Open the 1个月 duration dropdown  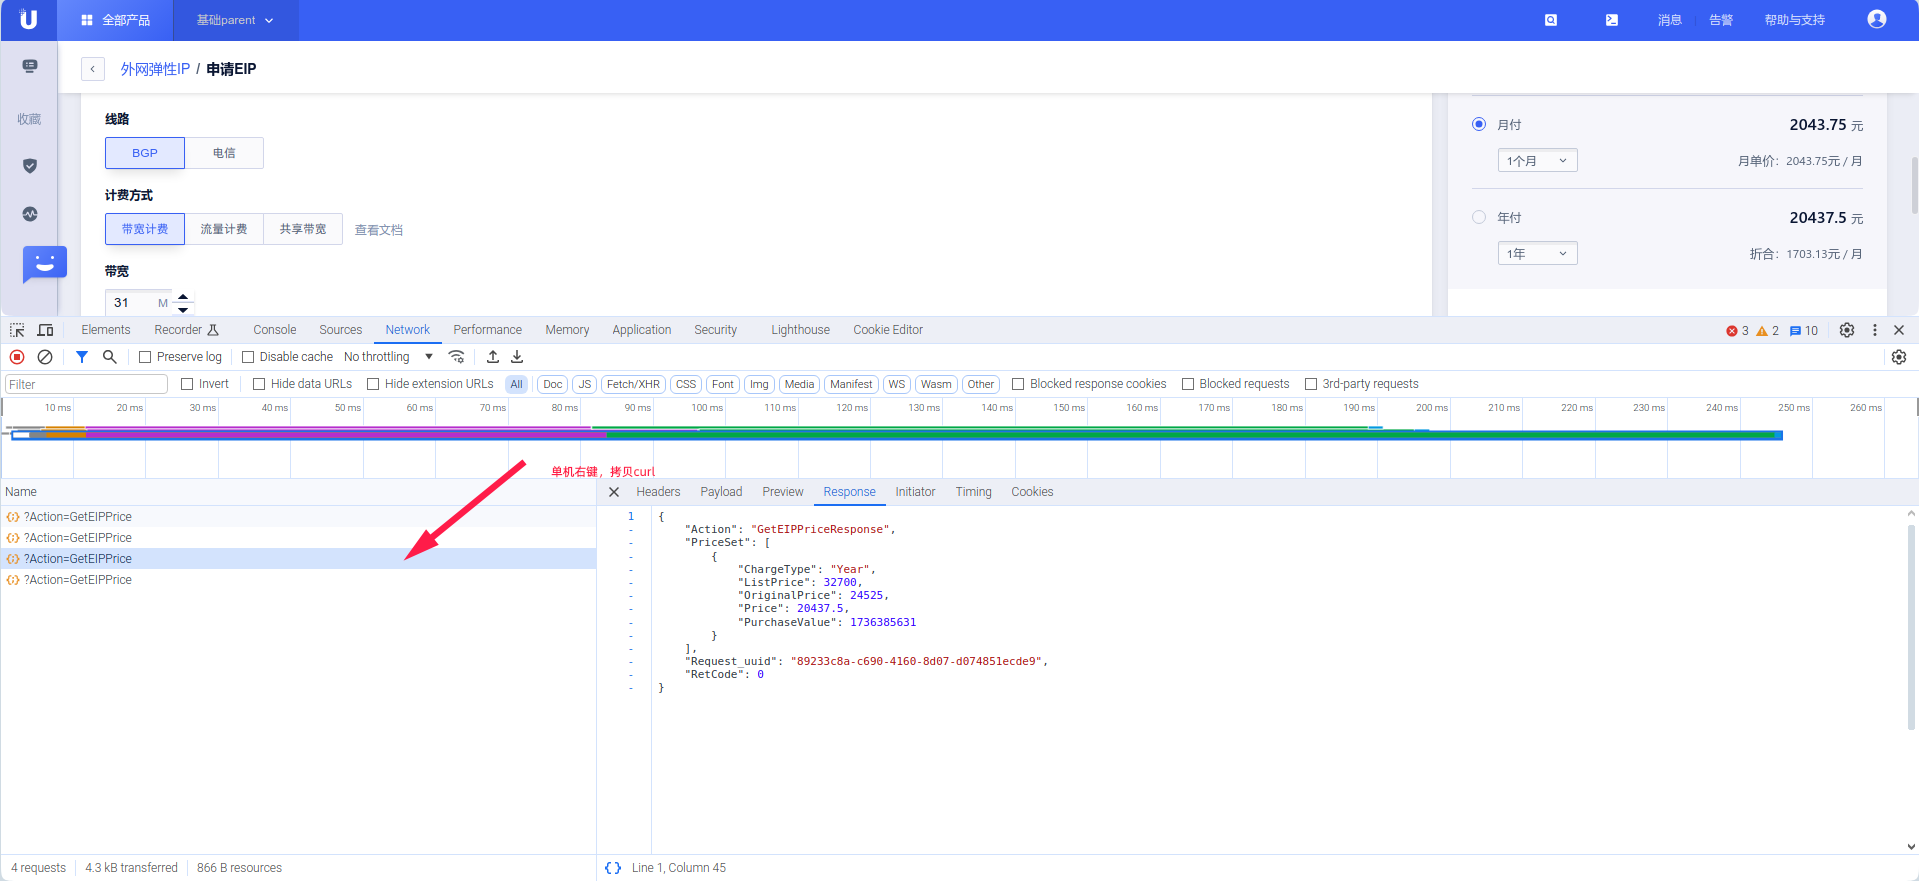tap(1537, 160)
